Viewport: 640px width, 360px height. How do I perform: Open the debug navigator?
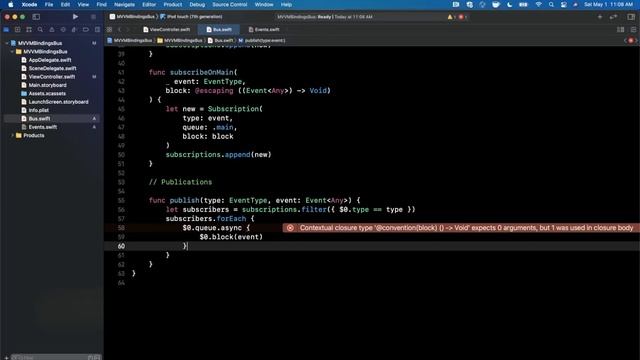[x=74, y=30]
